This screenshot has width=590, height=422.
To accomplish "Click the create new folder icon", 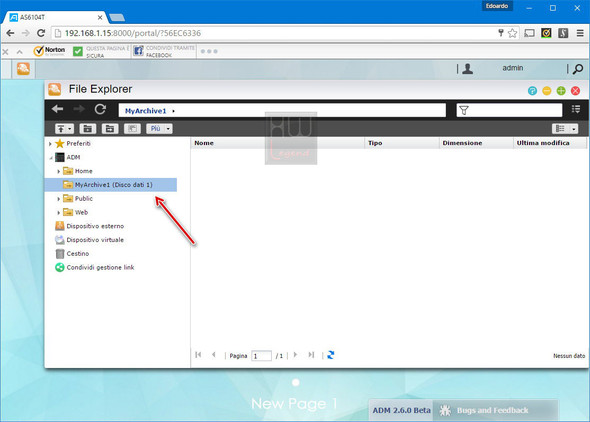I will 88,129.
